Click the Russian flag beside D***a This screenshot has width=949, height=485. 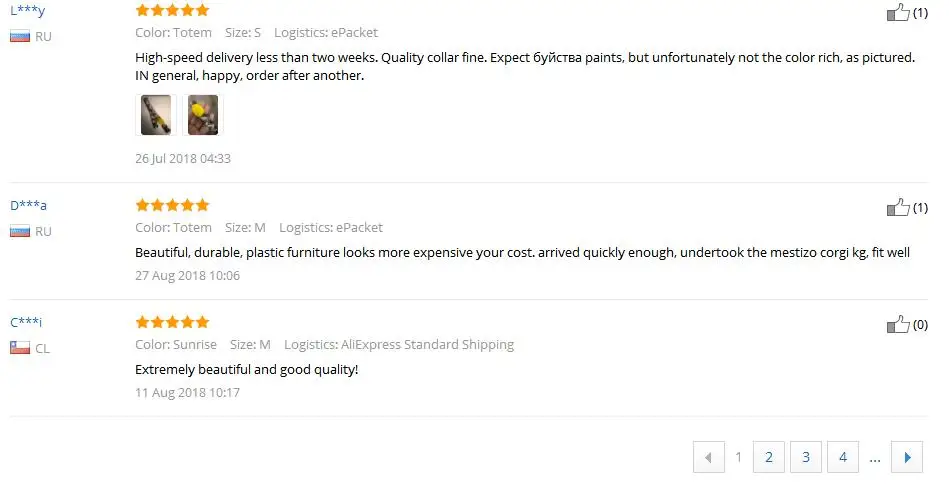pyautogui.click(x=19, y=231)
